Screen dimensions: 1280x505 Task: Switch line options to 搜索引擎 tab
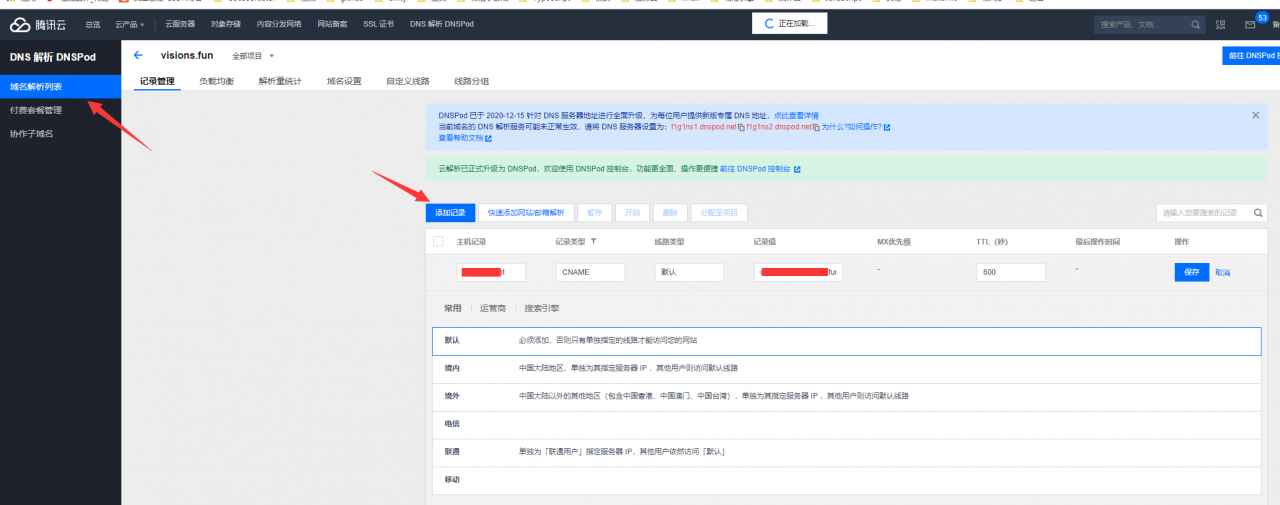[x=542, y=308]
